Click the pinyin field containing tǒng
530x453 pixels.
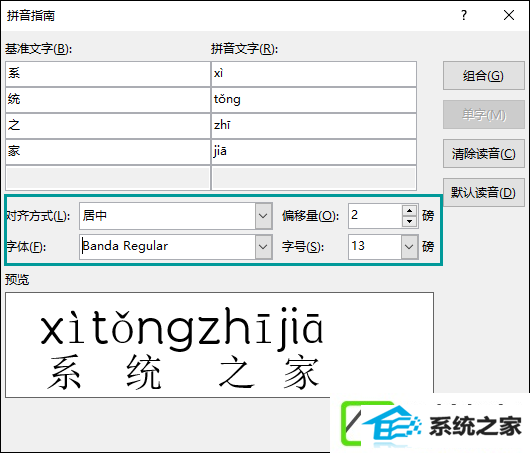[x=314, y=100]
